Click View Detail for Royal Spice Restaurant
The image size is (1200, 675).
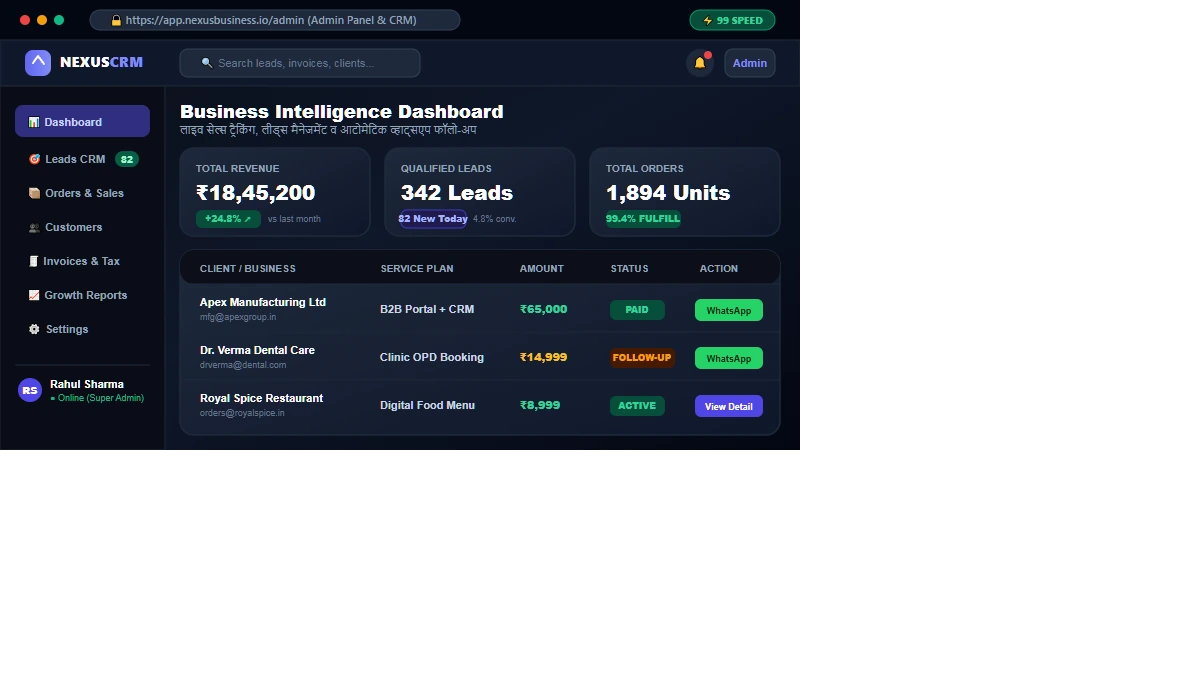(729, 406)
